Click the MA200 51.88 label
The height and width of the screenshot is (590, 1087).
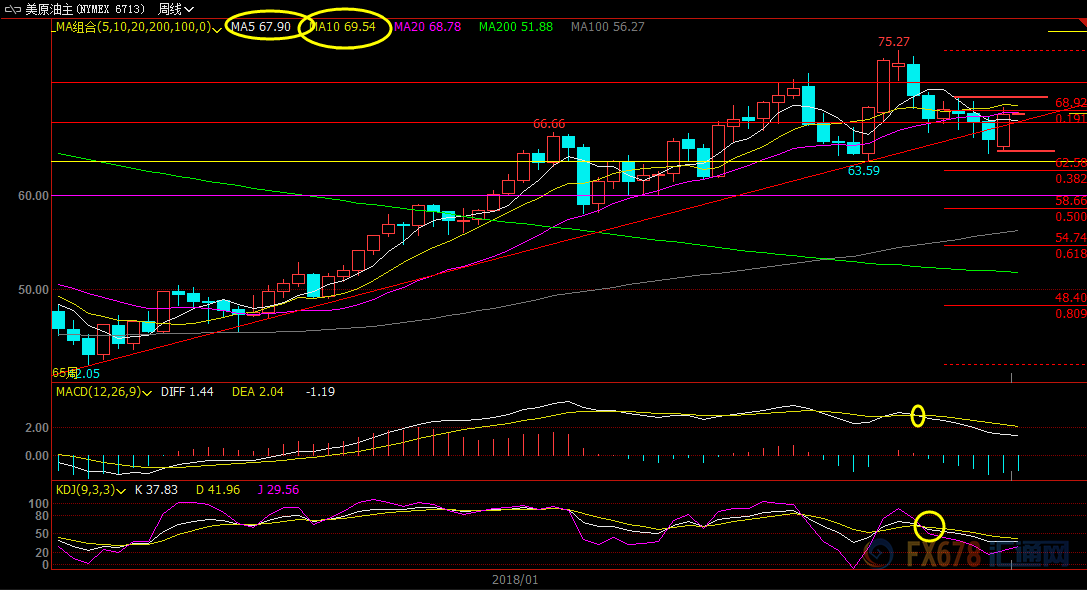[x=516, y=27]
